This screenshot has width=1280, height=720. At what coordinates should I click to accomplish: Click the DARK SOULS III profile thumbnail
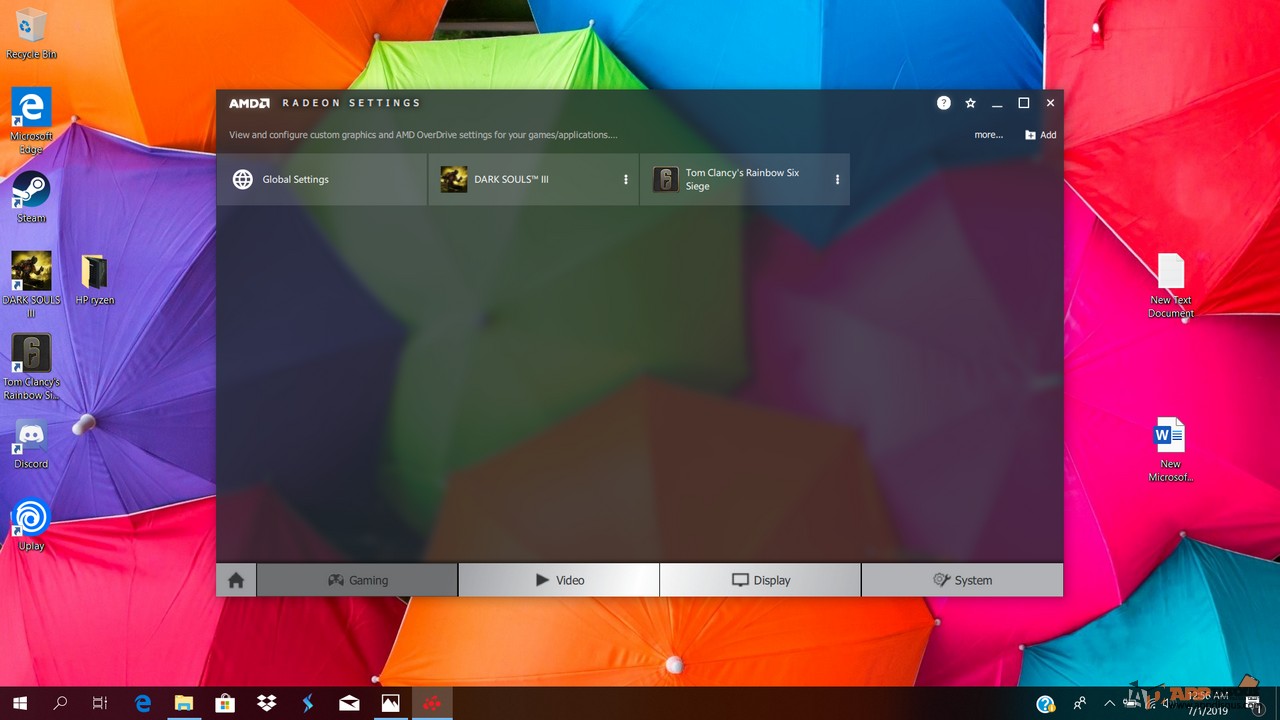tap(454, 179)
